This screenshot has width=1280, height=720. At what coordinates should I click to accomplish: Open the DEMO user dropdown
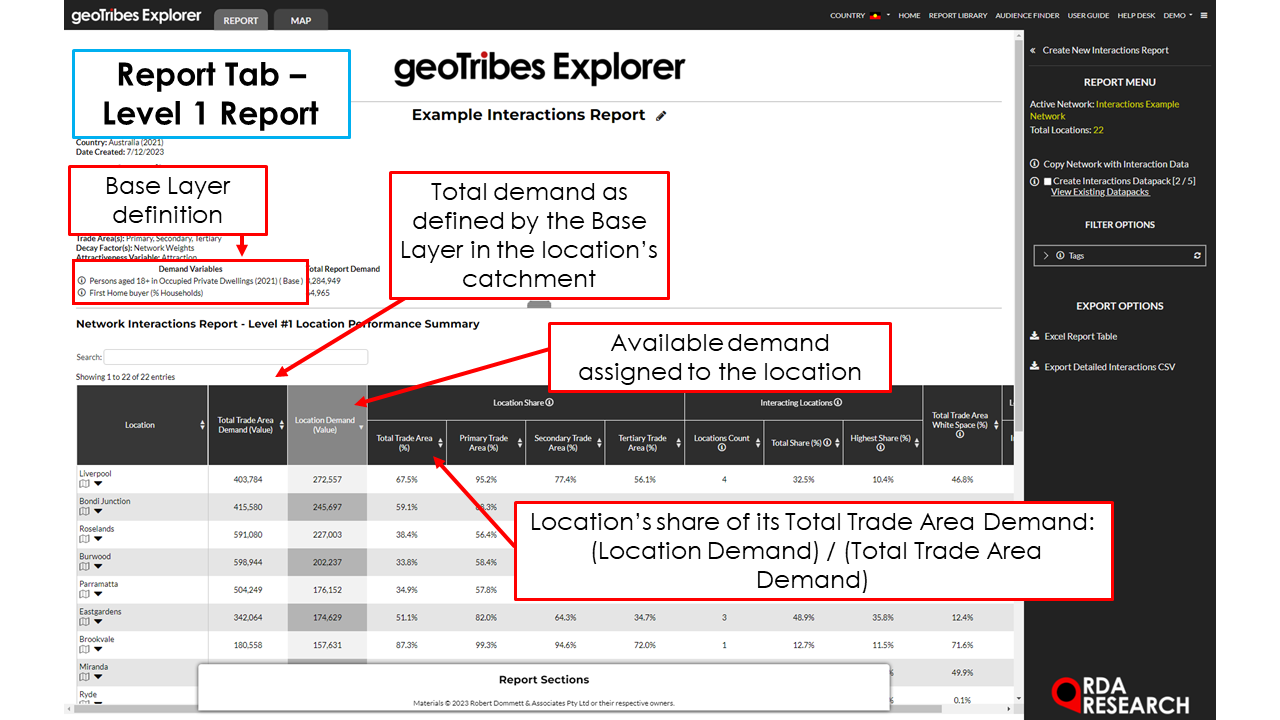1178,16
